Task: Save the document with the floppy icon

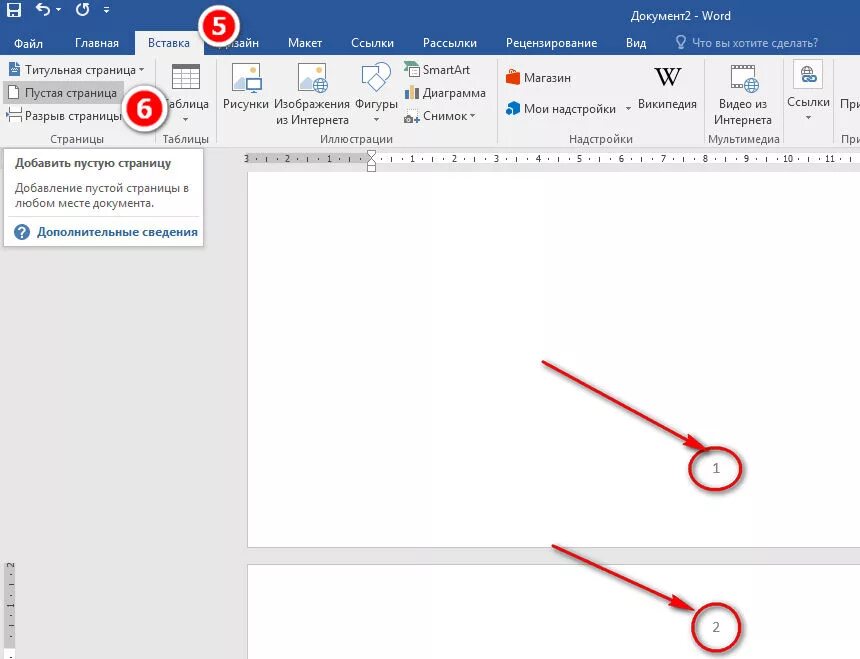Action: (x=13, y=9)
